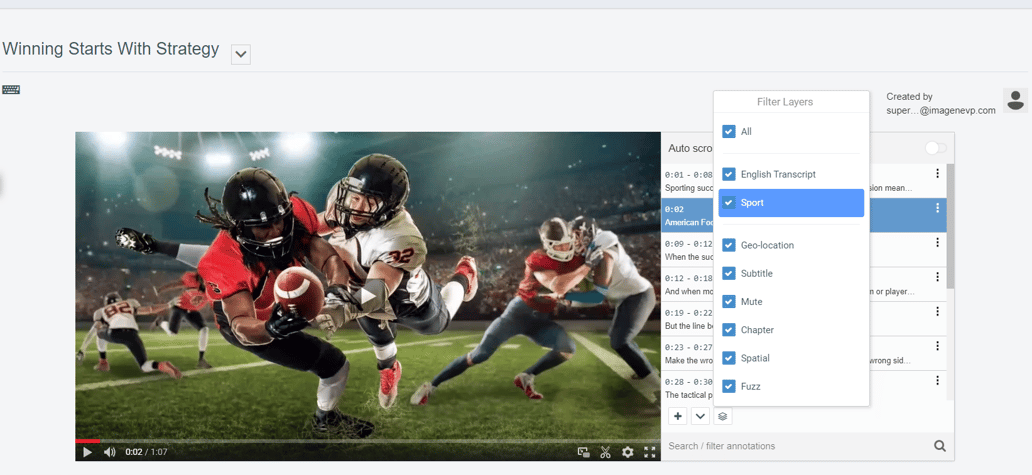Screen dimensions: 1032x475
Task: Click the search magnifier icon
Action: (940, 446)
